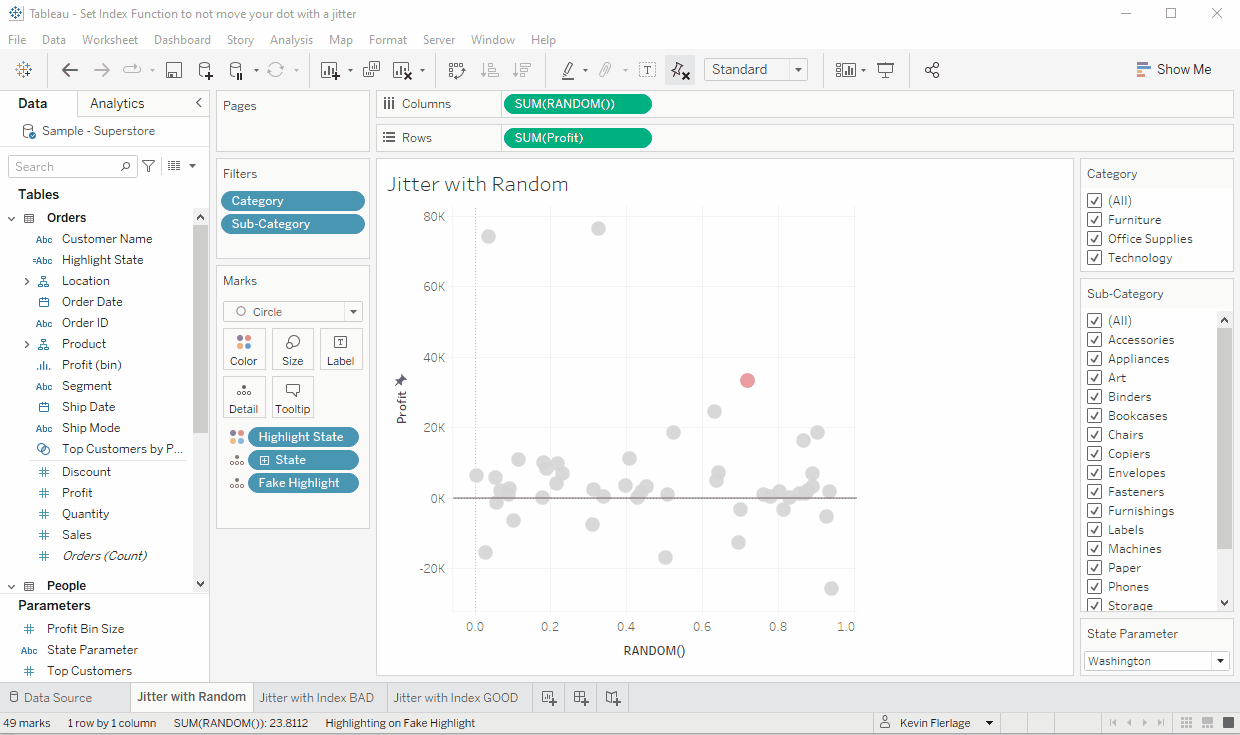Open the Label mark card
Viewport: 1240px width, 735px height.
tap(341, 350)
